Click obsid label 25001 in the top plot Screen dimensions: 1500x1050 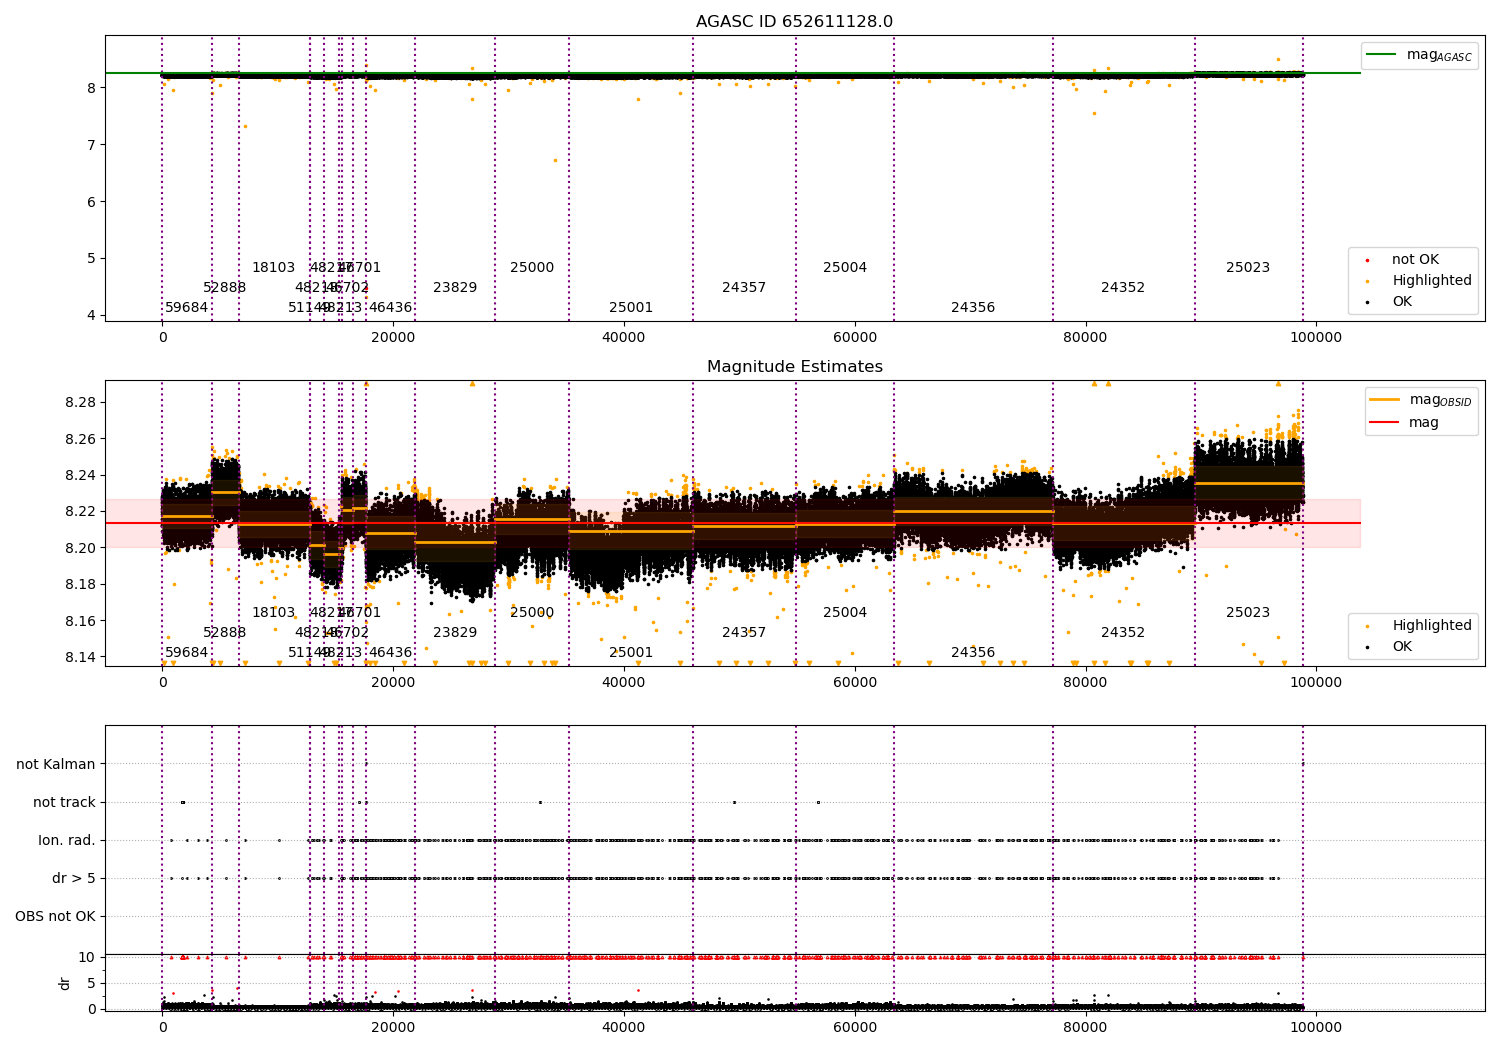[x=631, y=308]
